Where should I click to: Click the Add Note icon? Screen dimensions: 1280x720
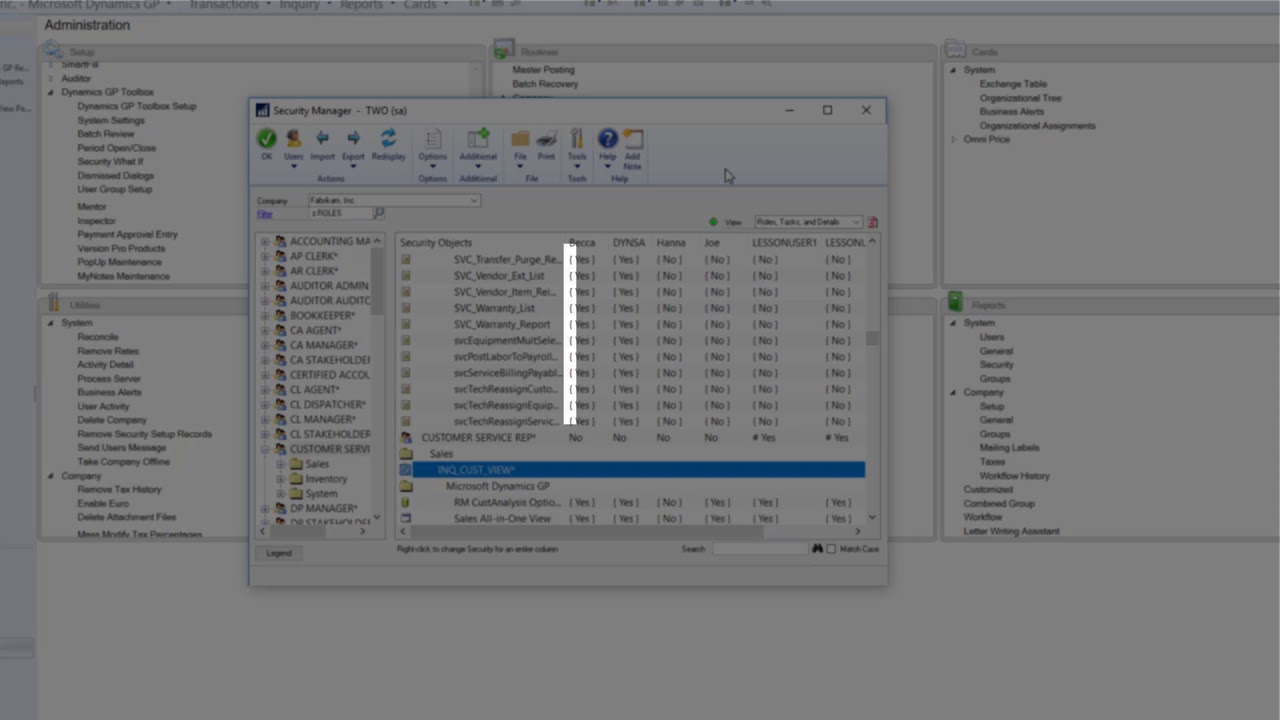[633, 139]
